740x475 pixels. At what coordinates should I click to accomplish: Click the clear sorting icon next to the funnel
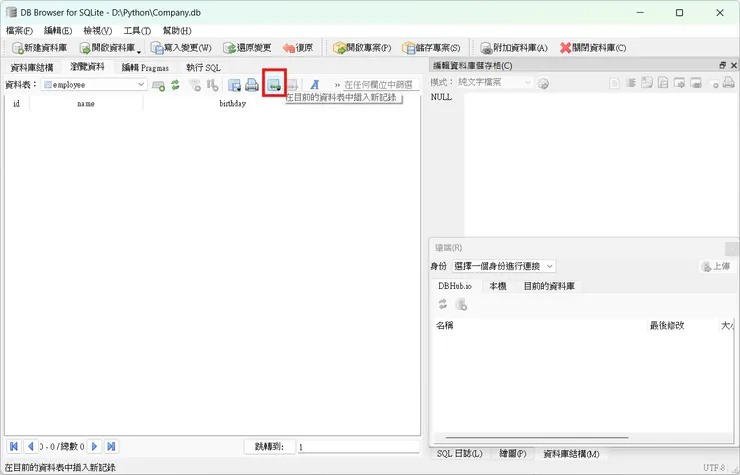(213, 85)
